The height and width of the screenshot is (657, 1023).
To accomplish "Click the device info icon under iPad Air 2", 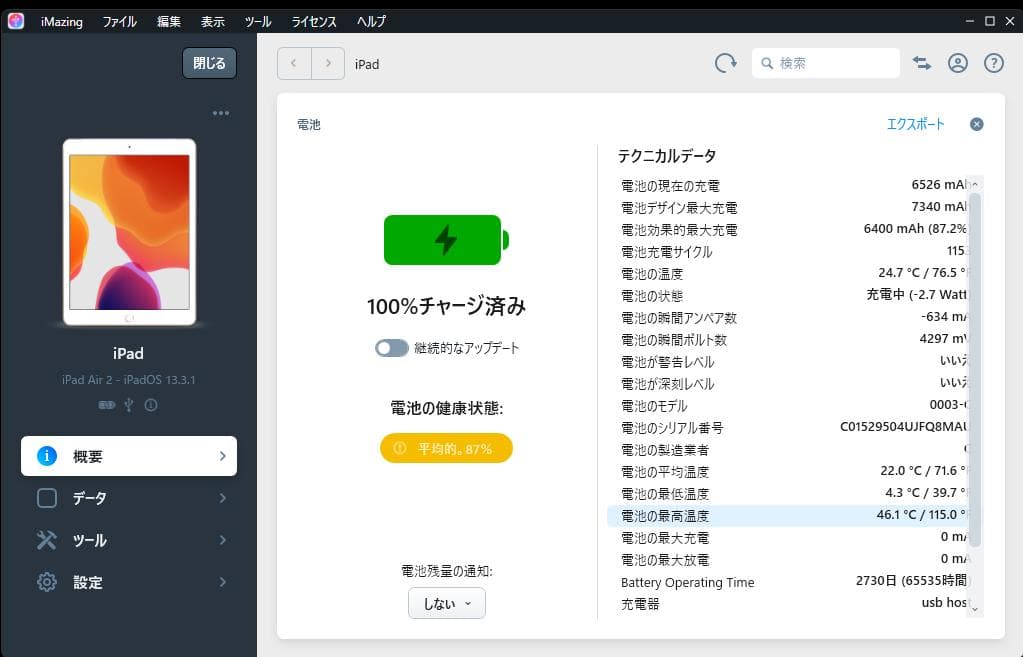I will (151, 404).
